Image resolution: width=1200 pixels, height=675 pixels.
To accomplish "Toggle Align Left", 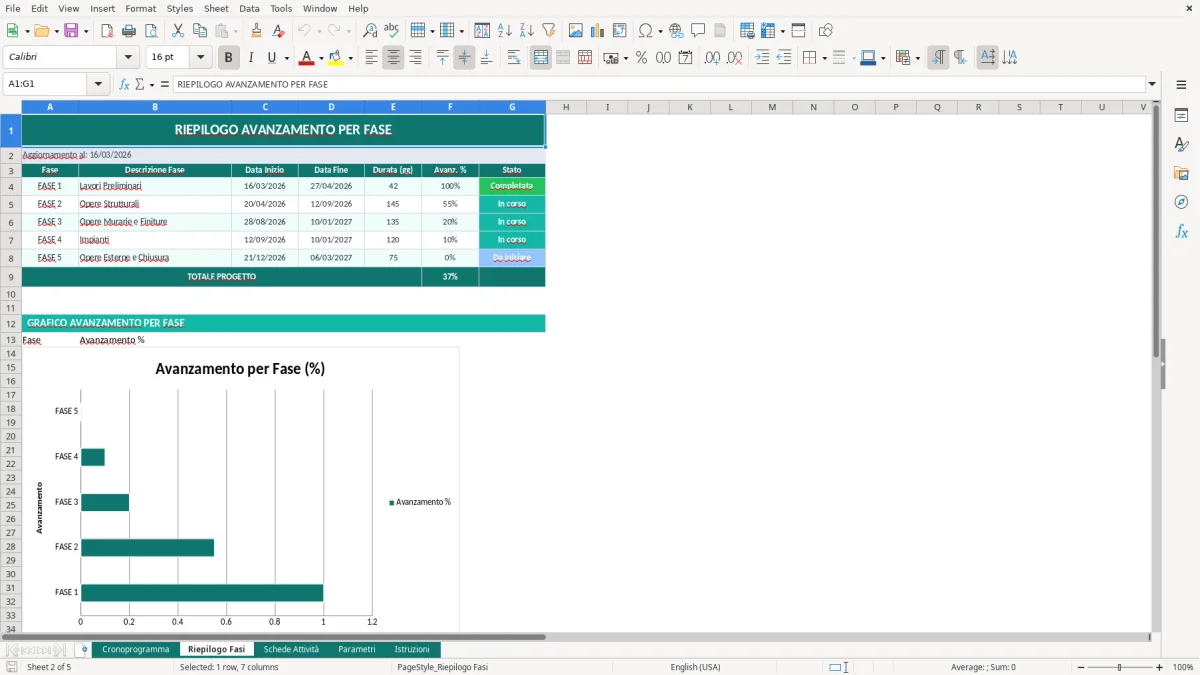I will point(371,58).
